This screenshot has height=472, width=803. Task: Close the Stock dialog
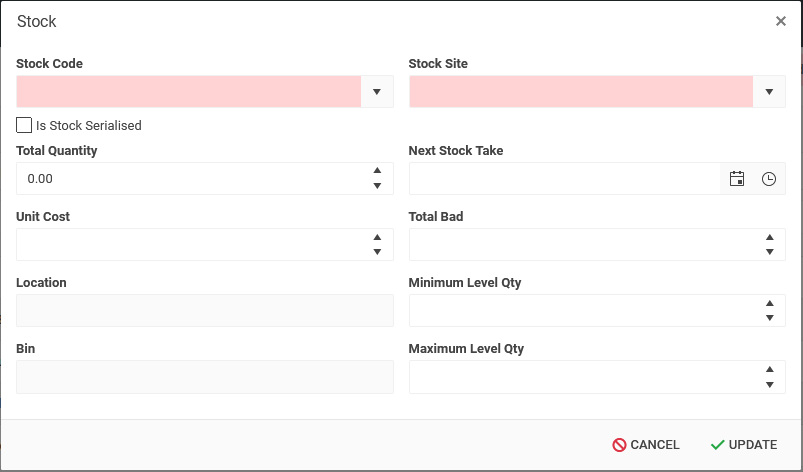[781, 21]
